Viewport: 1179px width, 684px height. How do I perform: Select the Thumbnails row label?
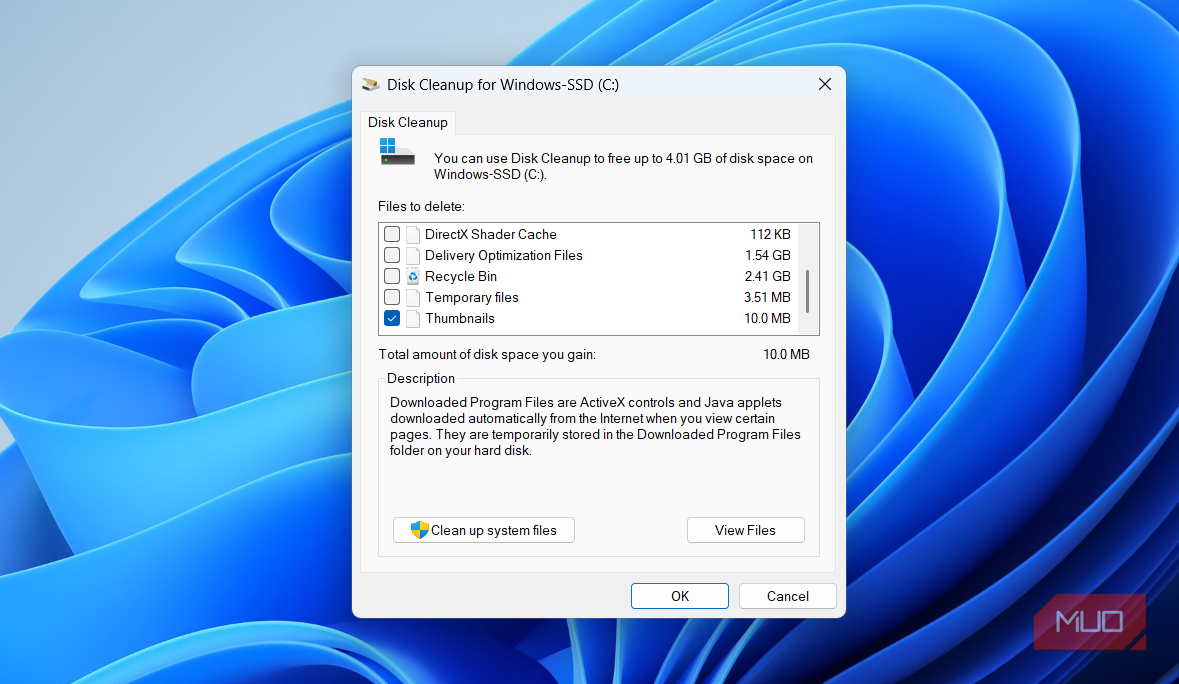(x=459, y=319)
